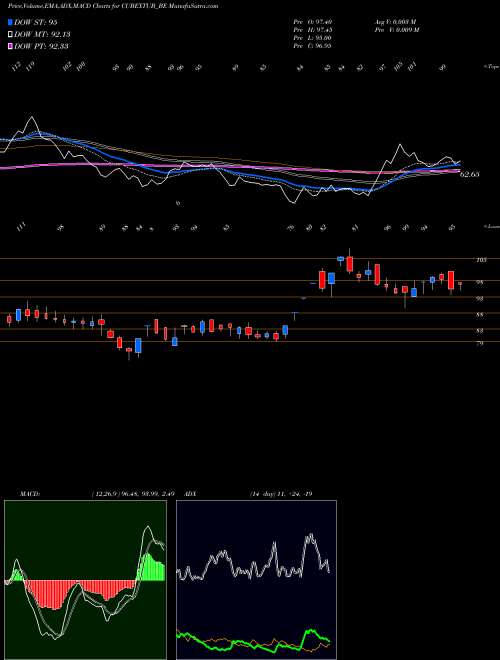Click the 'Avg V: 0.003 M' volume text

pos(395,22)
